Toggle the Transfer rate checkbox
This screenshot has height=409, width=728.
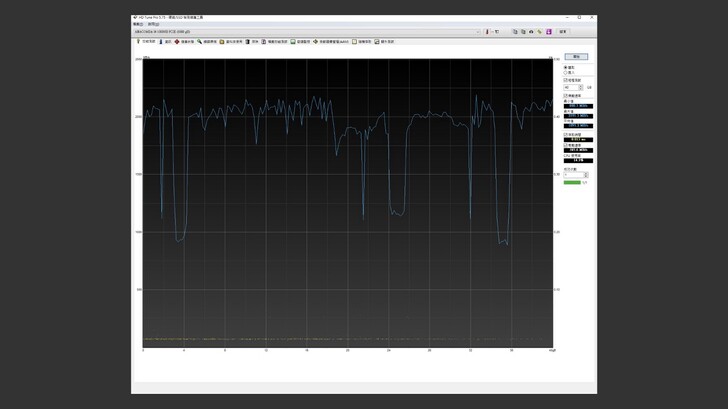[x=566, y=96]
